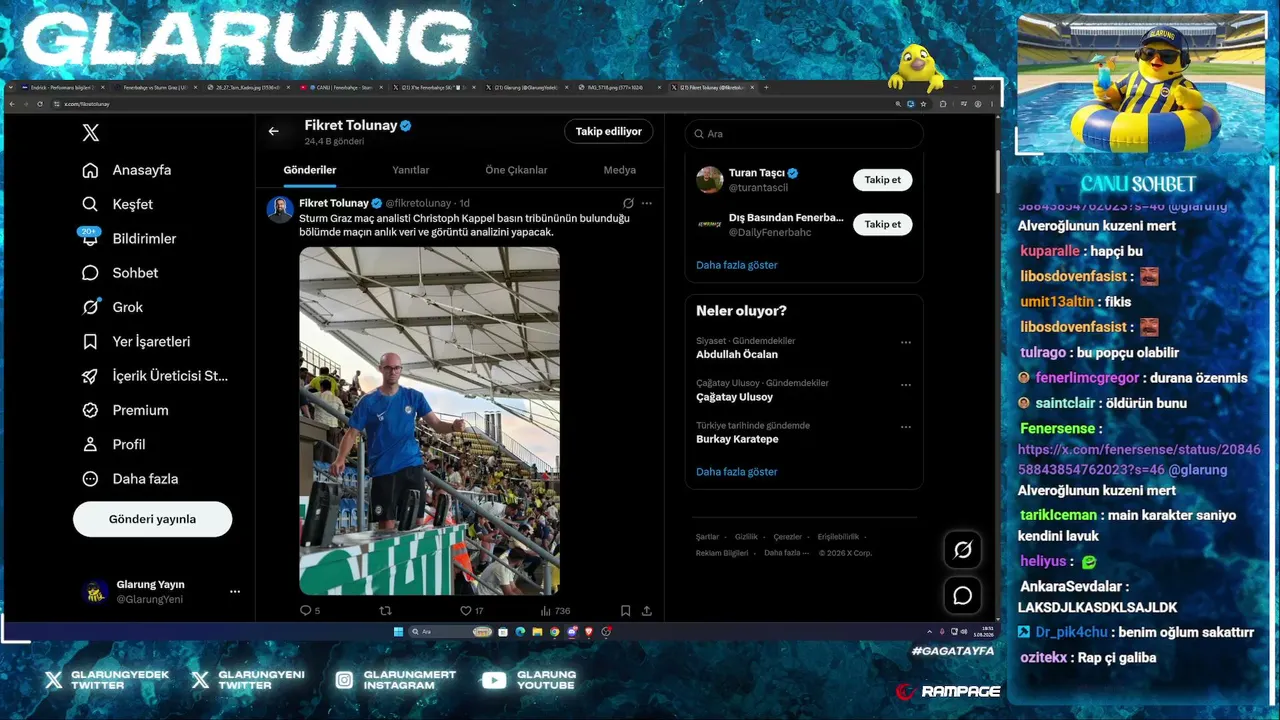Open the floating Grok button
Image resolution: width=1280 pixels, height=720 pixels.
(963, 549)
